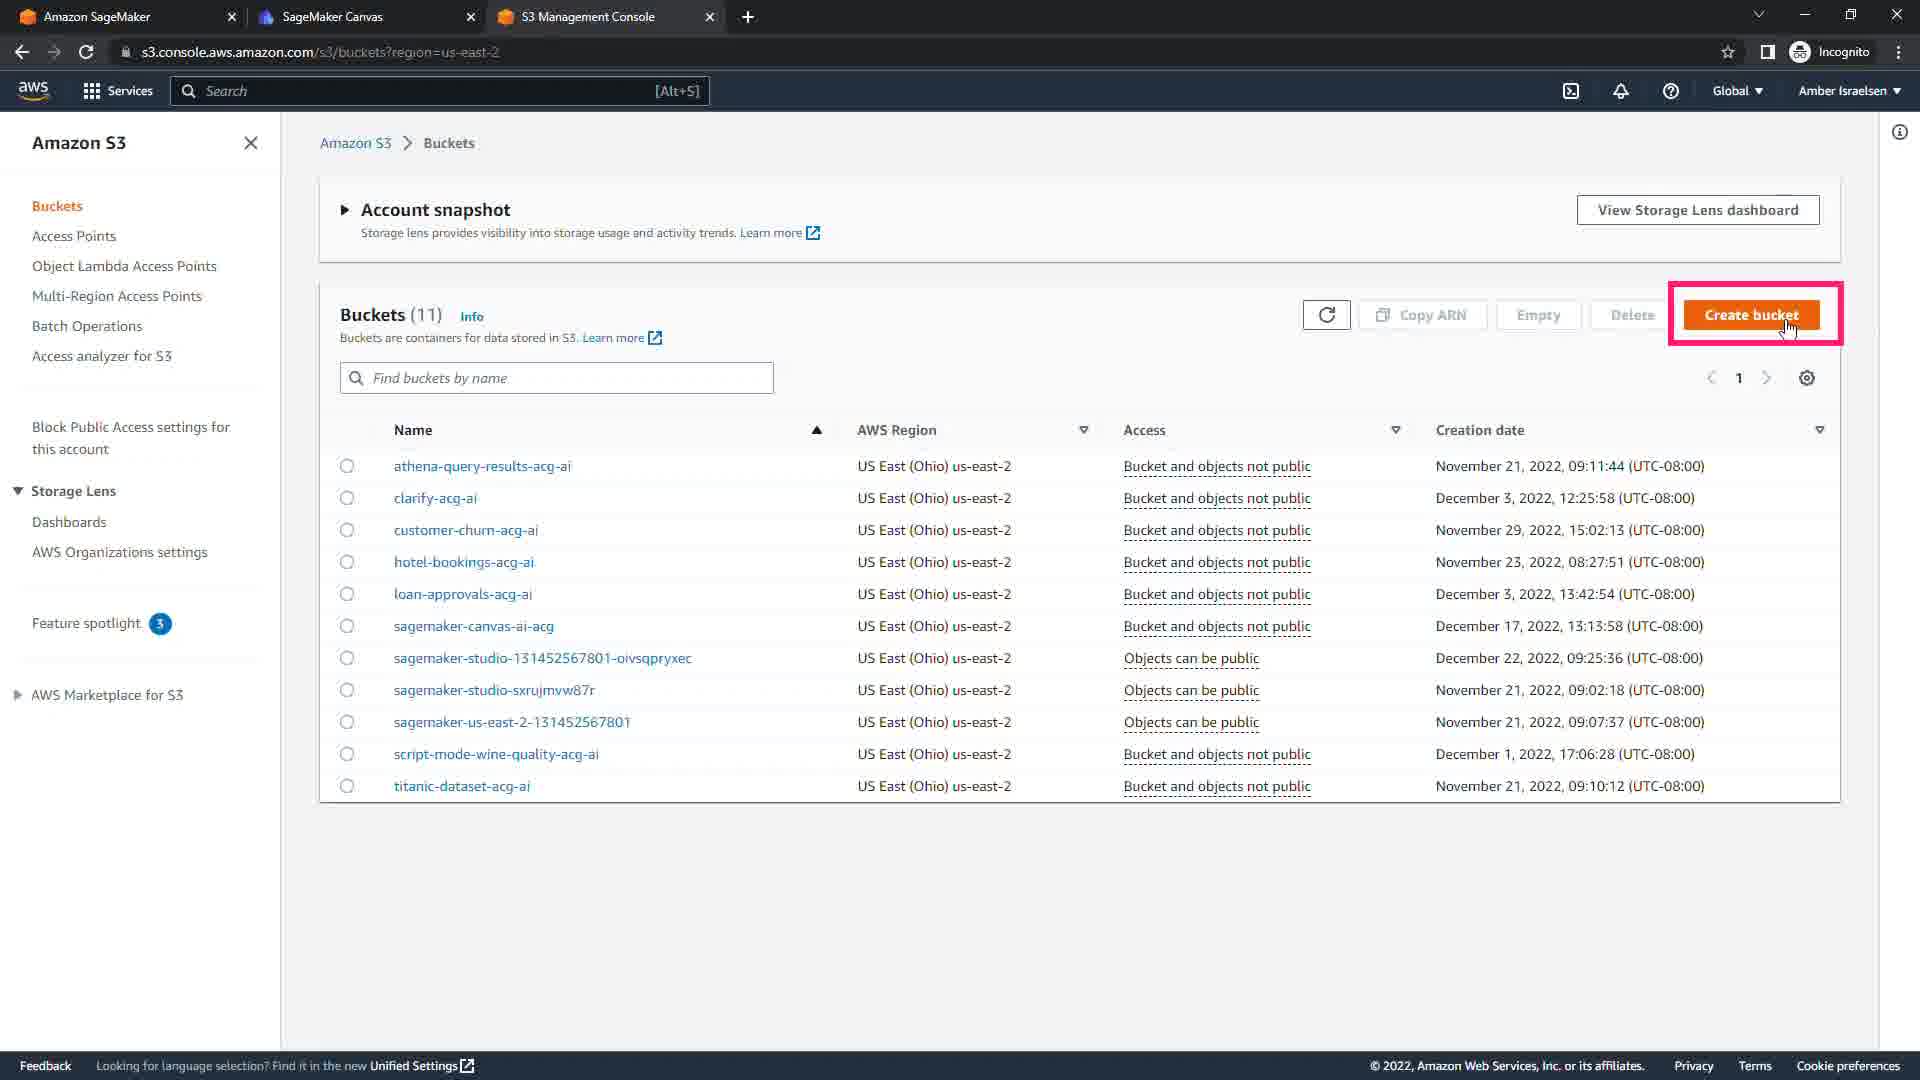Sort by the Creation date column arrow
The height and width of the screenshot is (1080, 1920).
(x=1819, y=430)
